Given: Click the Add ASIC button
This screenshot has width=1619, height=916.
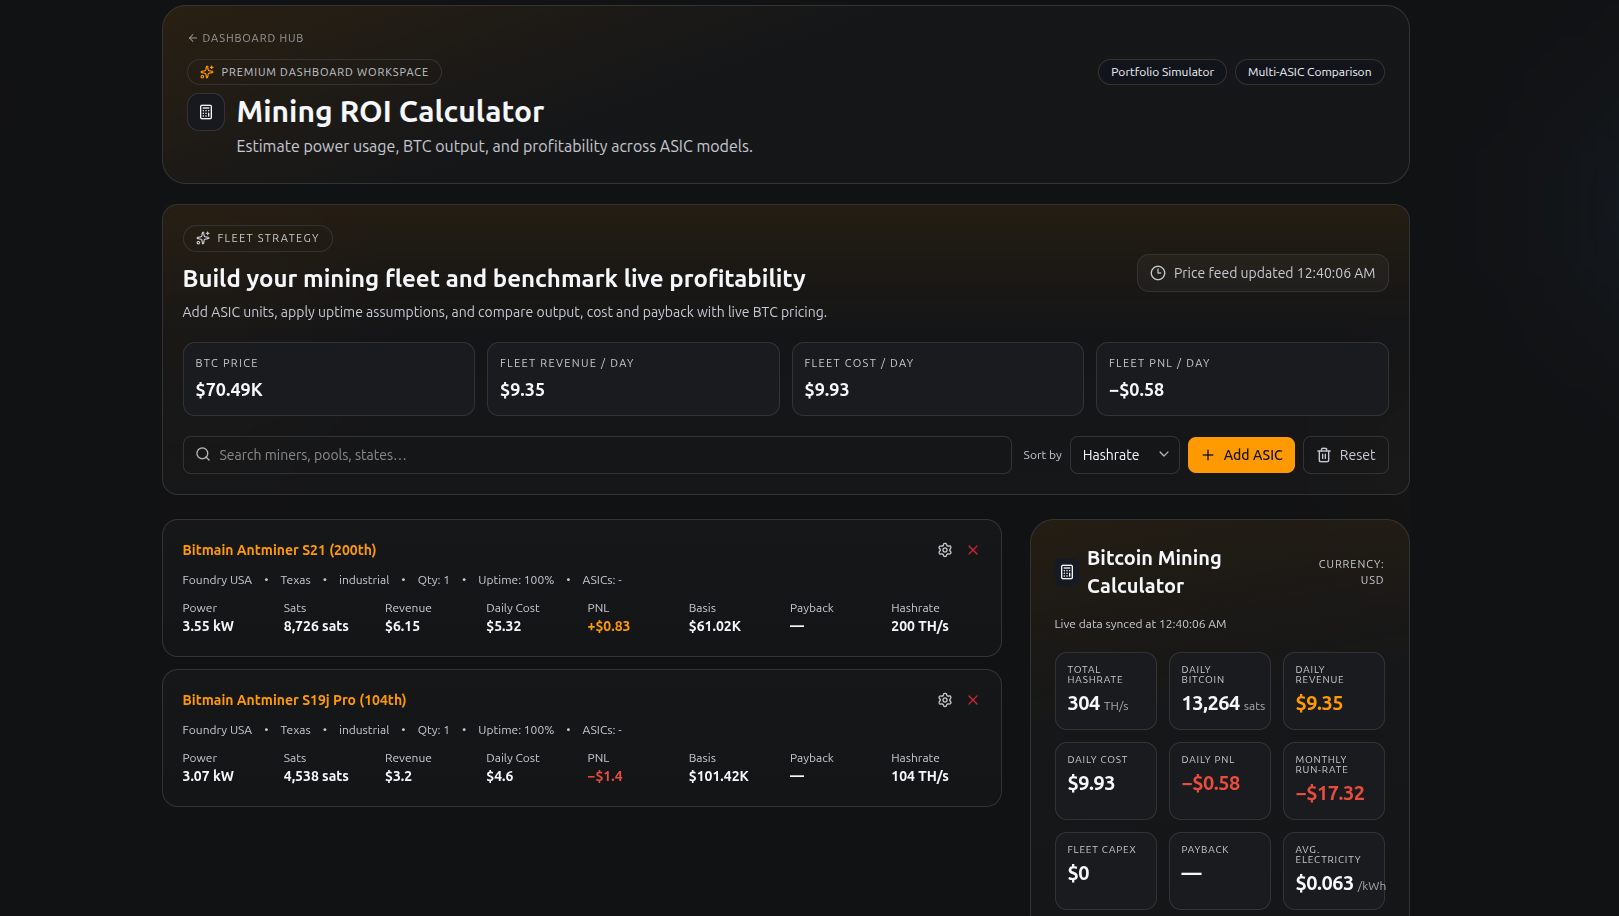Looking at the screenshot, I should click(1241, 454).
